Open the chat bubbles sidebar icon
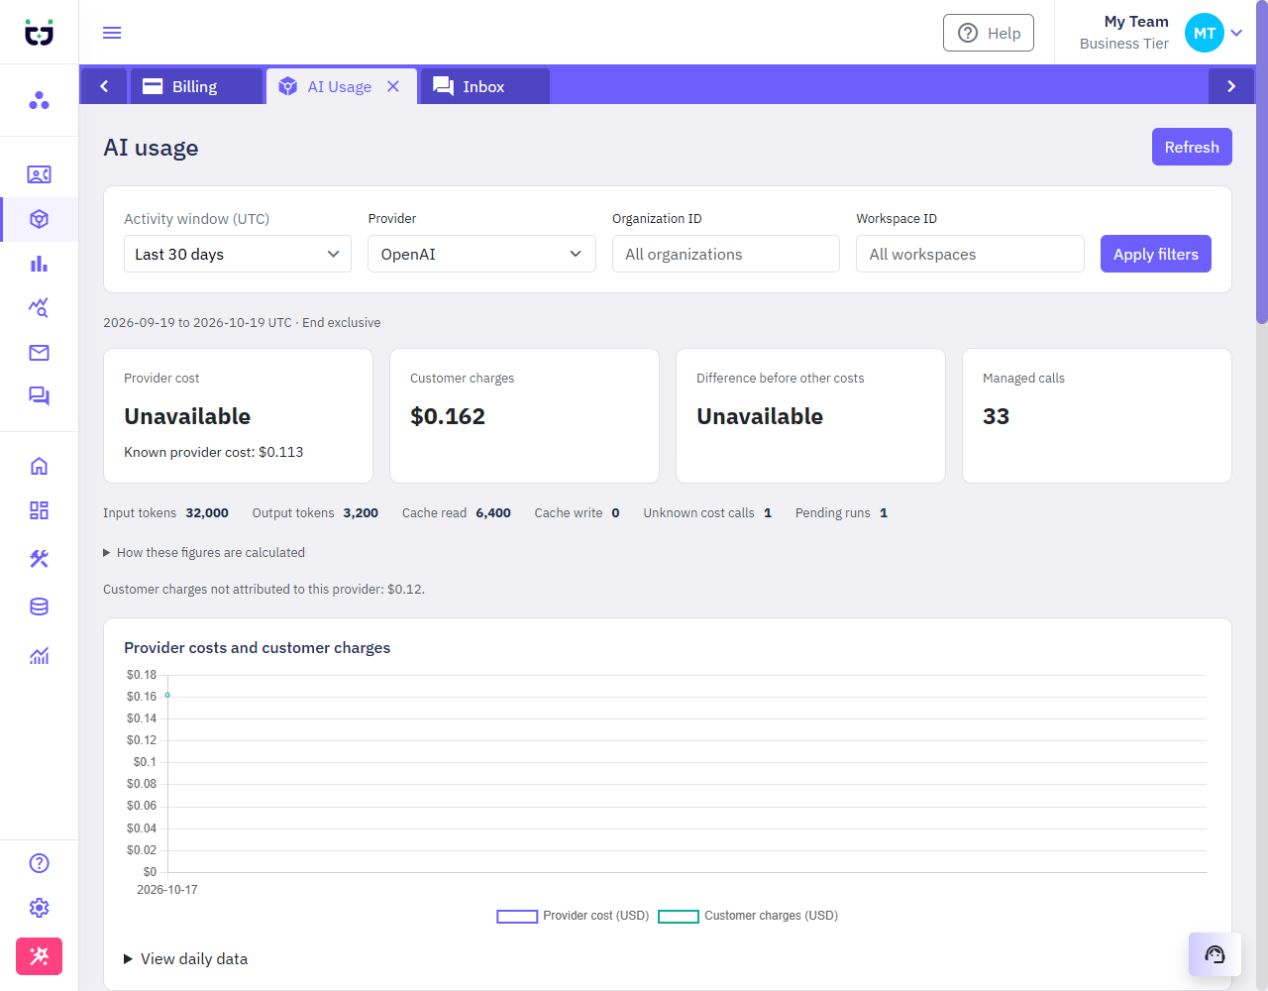This screenshot has width=1268, height=991. click(x=39, y=396)
